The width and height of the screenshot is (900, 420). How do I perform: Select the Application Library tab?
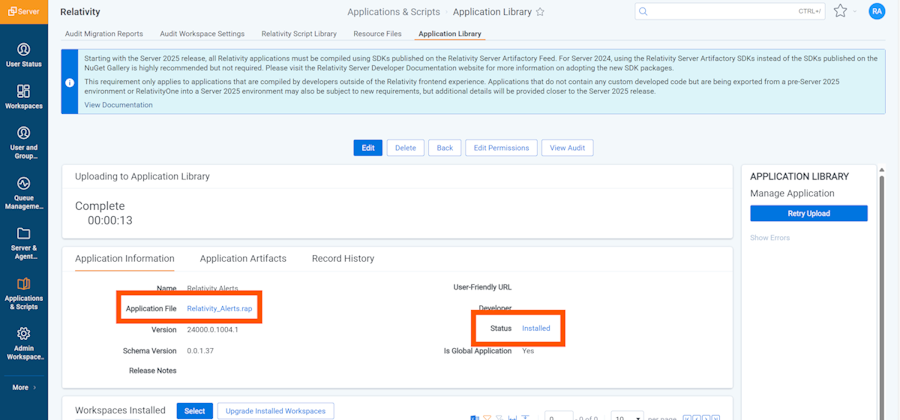click(450, 34)
